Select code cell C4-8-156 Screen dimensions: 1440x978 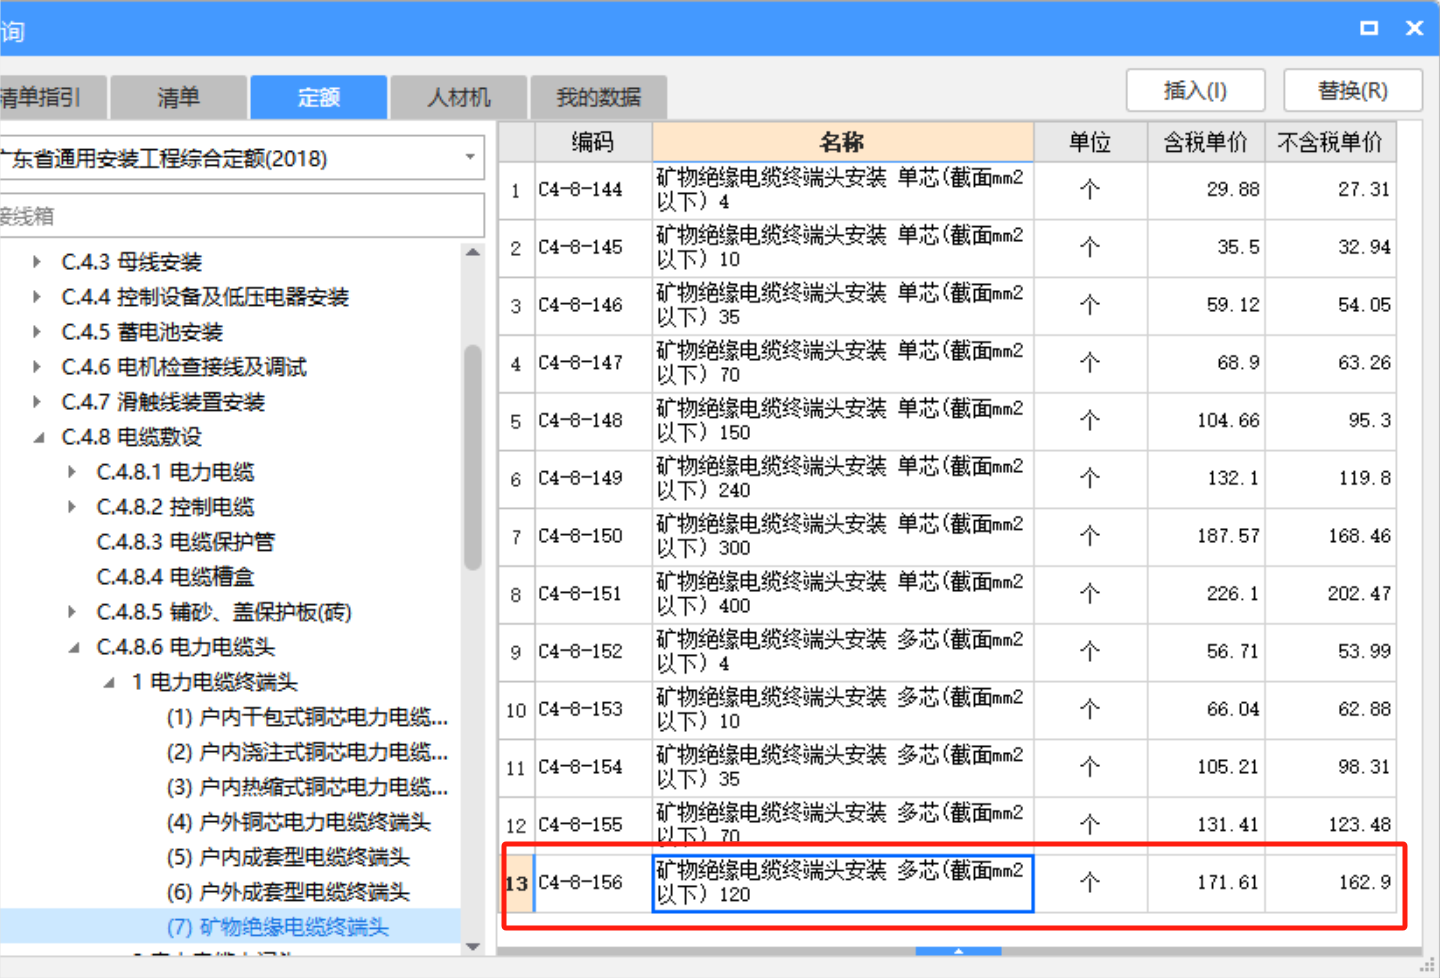pyautogui.click(x=593, y=883)
